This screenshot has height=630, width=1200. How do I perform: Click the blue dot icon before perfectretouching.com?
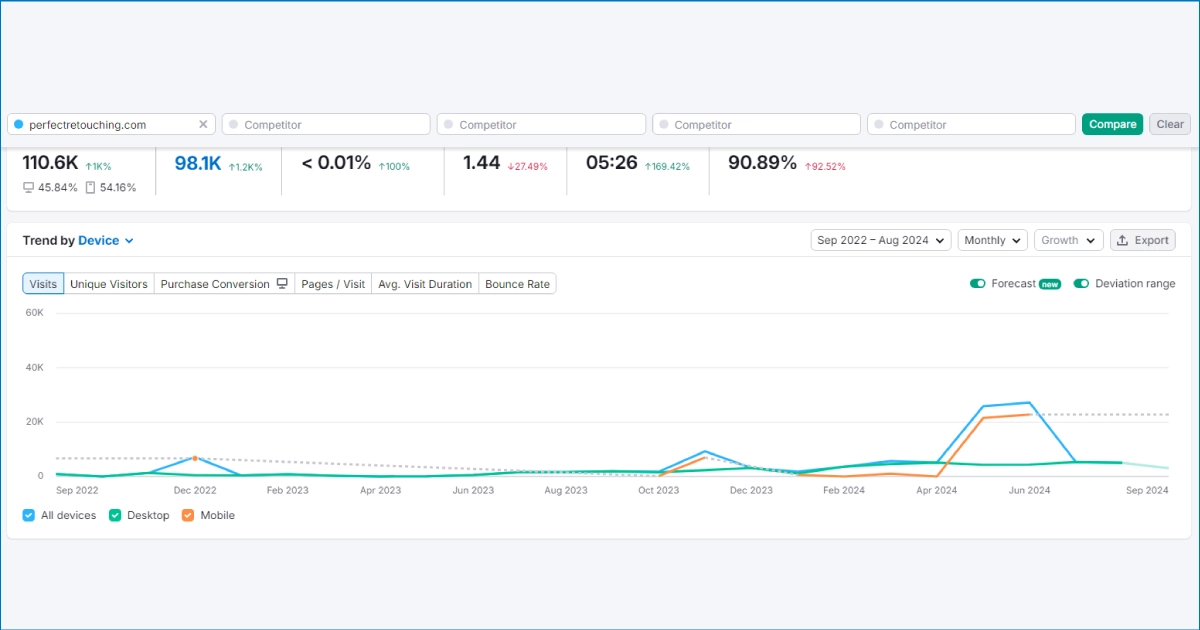(18, 124)
